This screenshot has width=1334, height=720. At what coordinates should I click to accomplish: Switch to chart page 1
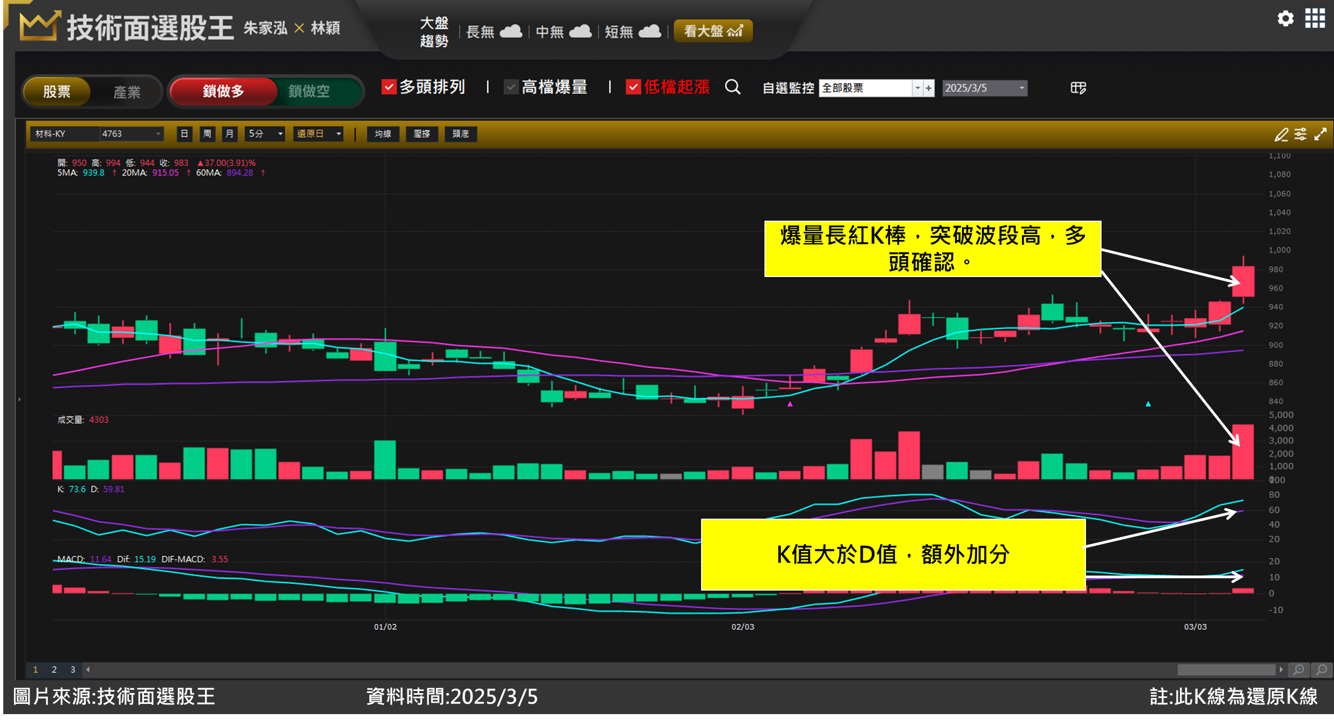[x=36, y=670]
